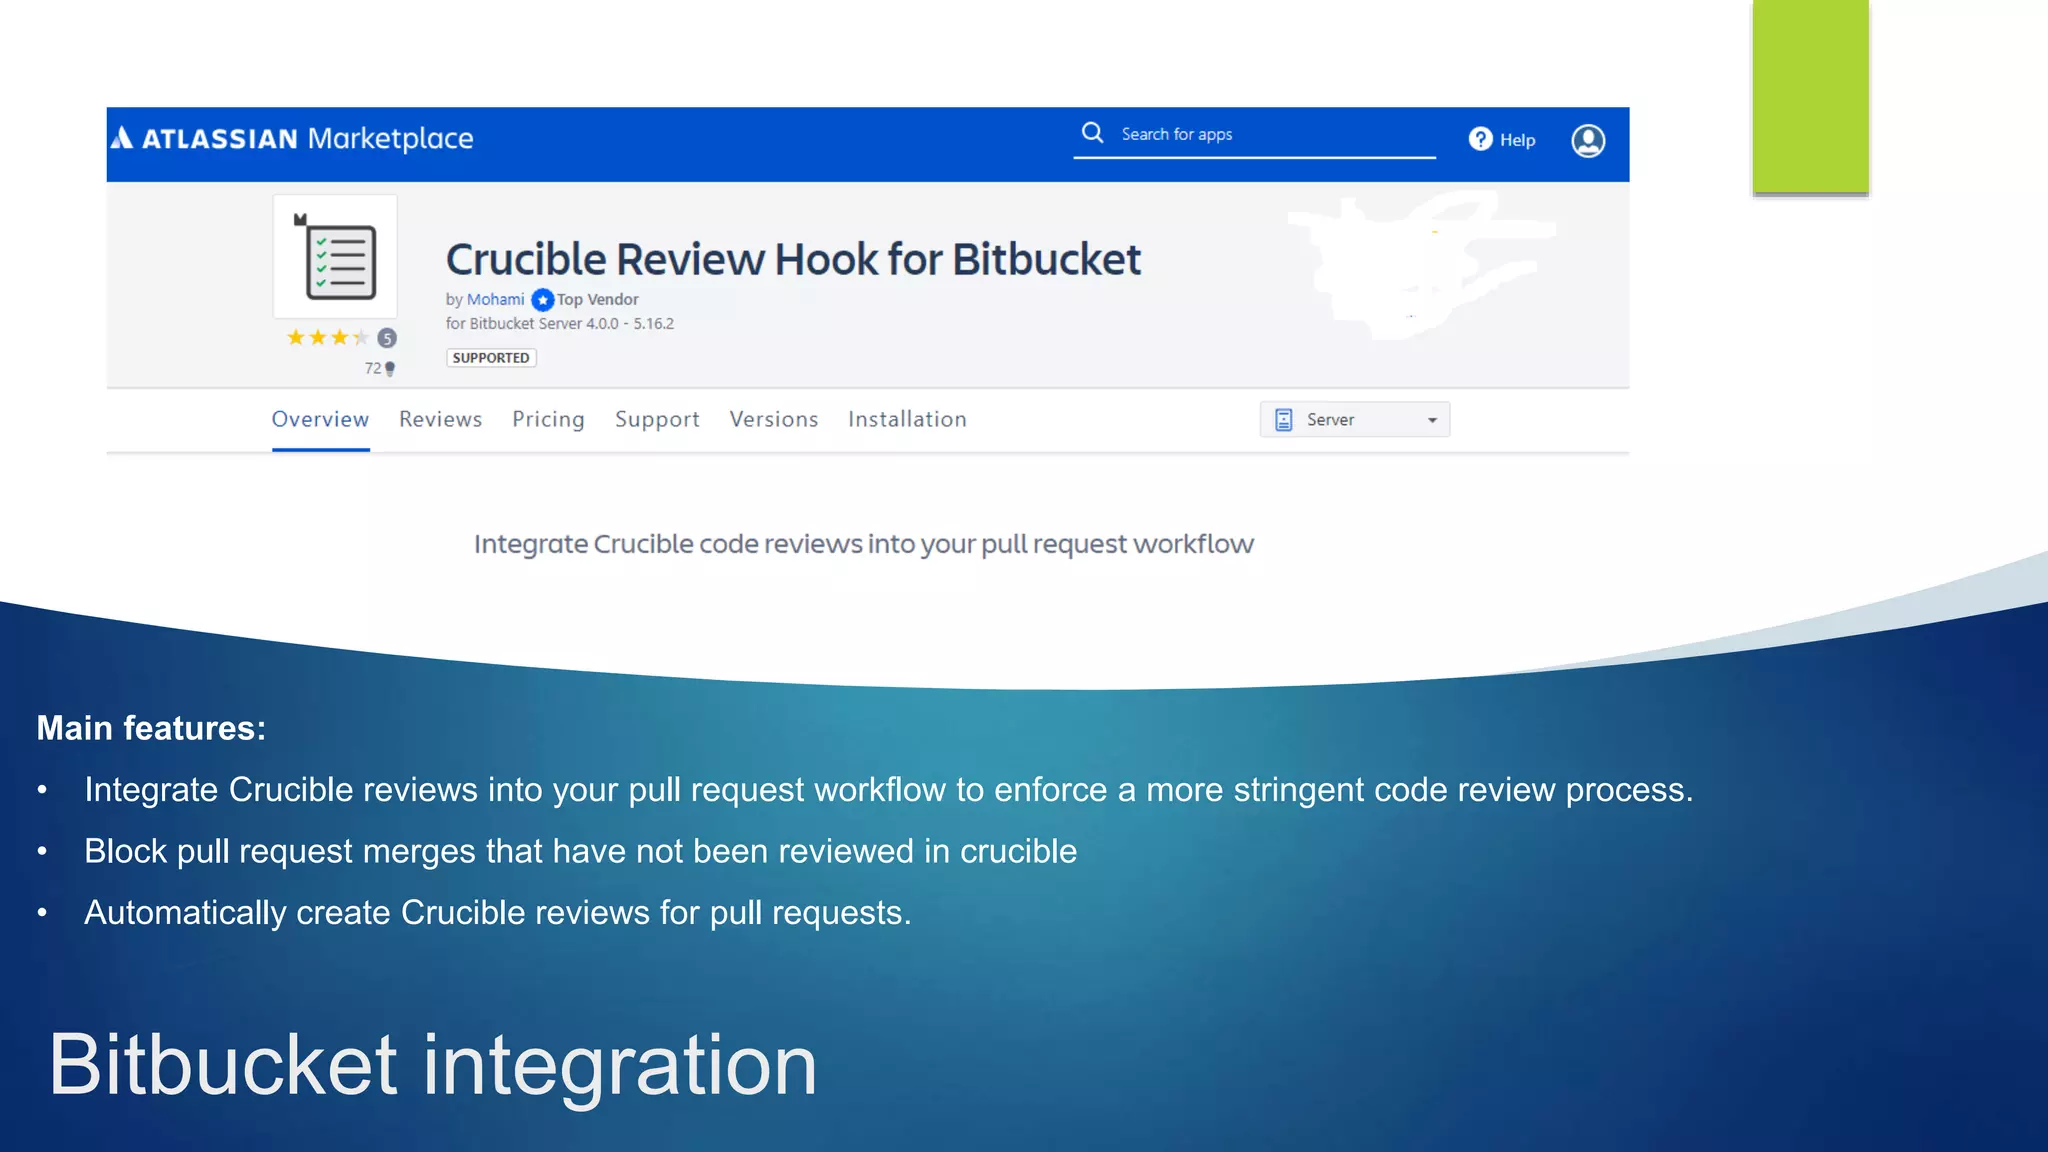The width and height of the screenshot is (2048, 1152).
Task: Switch to the Overview tab
Action: [x=320, y=420]
